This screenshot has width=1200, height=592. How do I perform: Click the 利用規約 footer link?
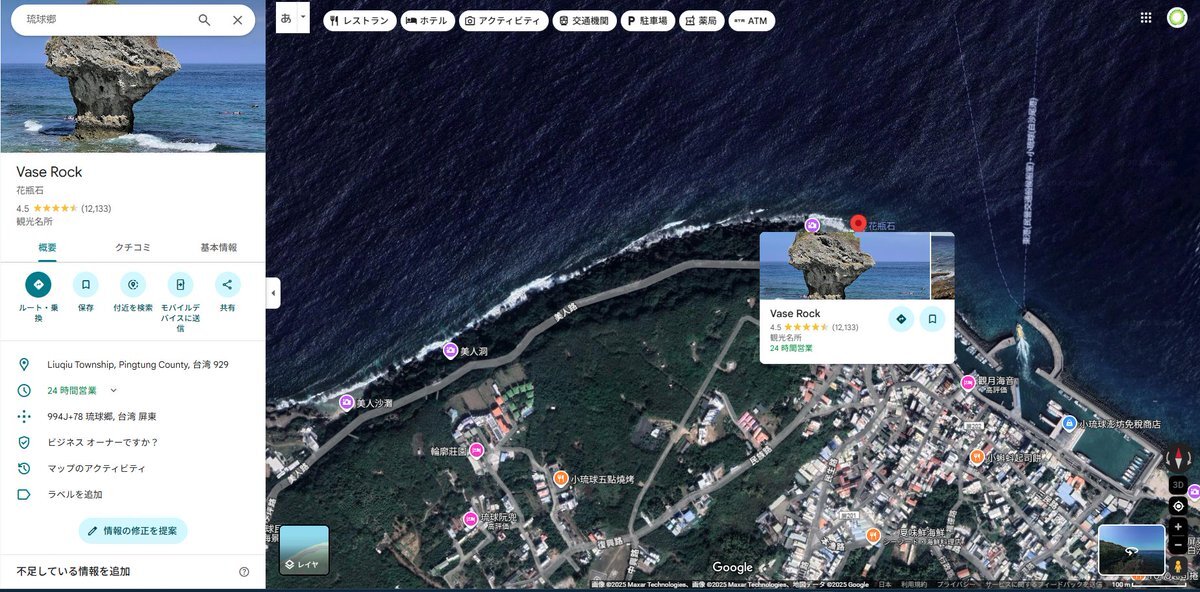914,584
